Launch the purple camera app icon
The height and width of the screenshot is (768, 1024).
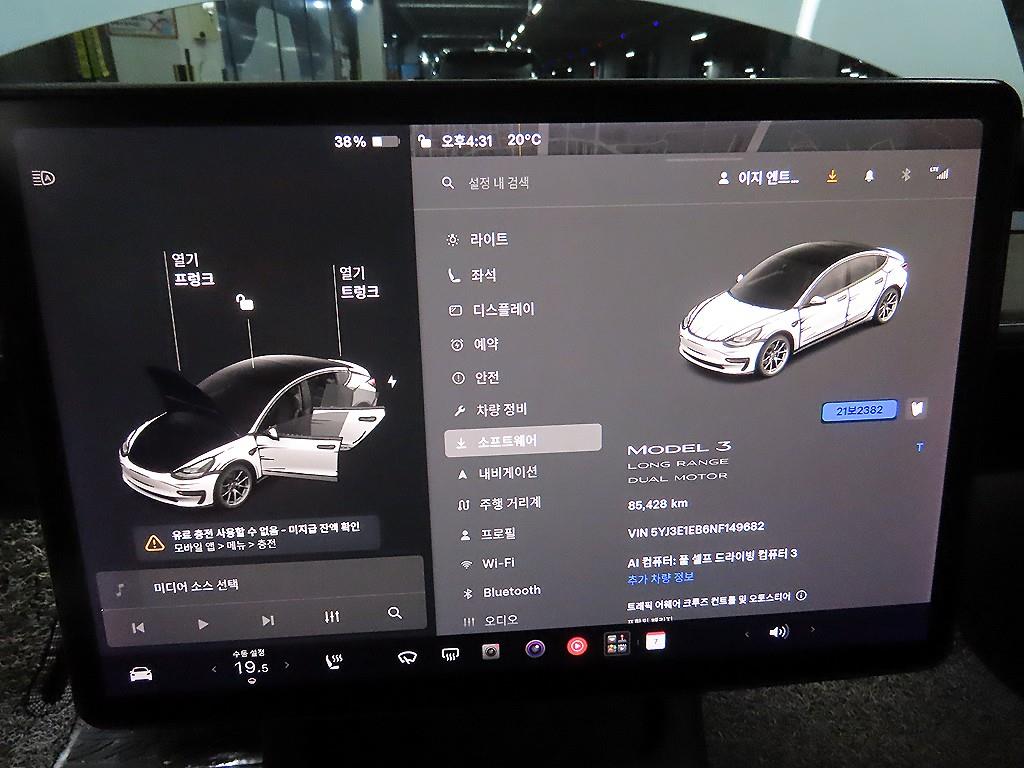click(x=535, y=648)
